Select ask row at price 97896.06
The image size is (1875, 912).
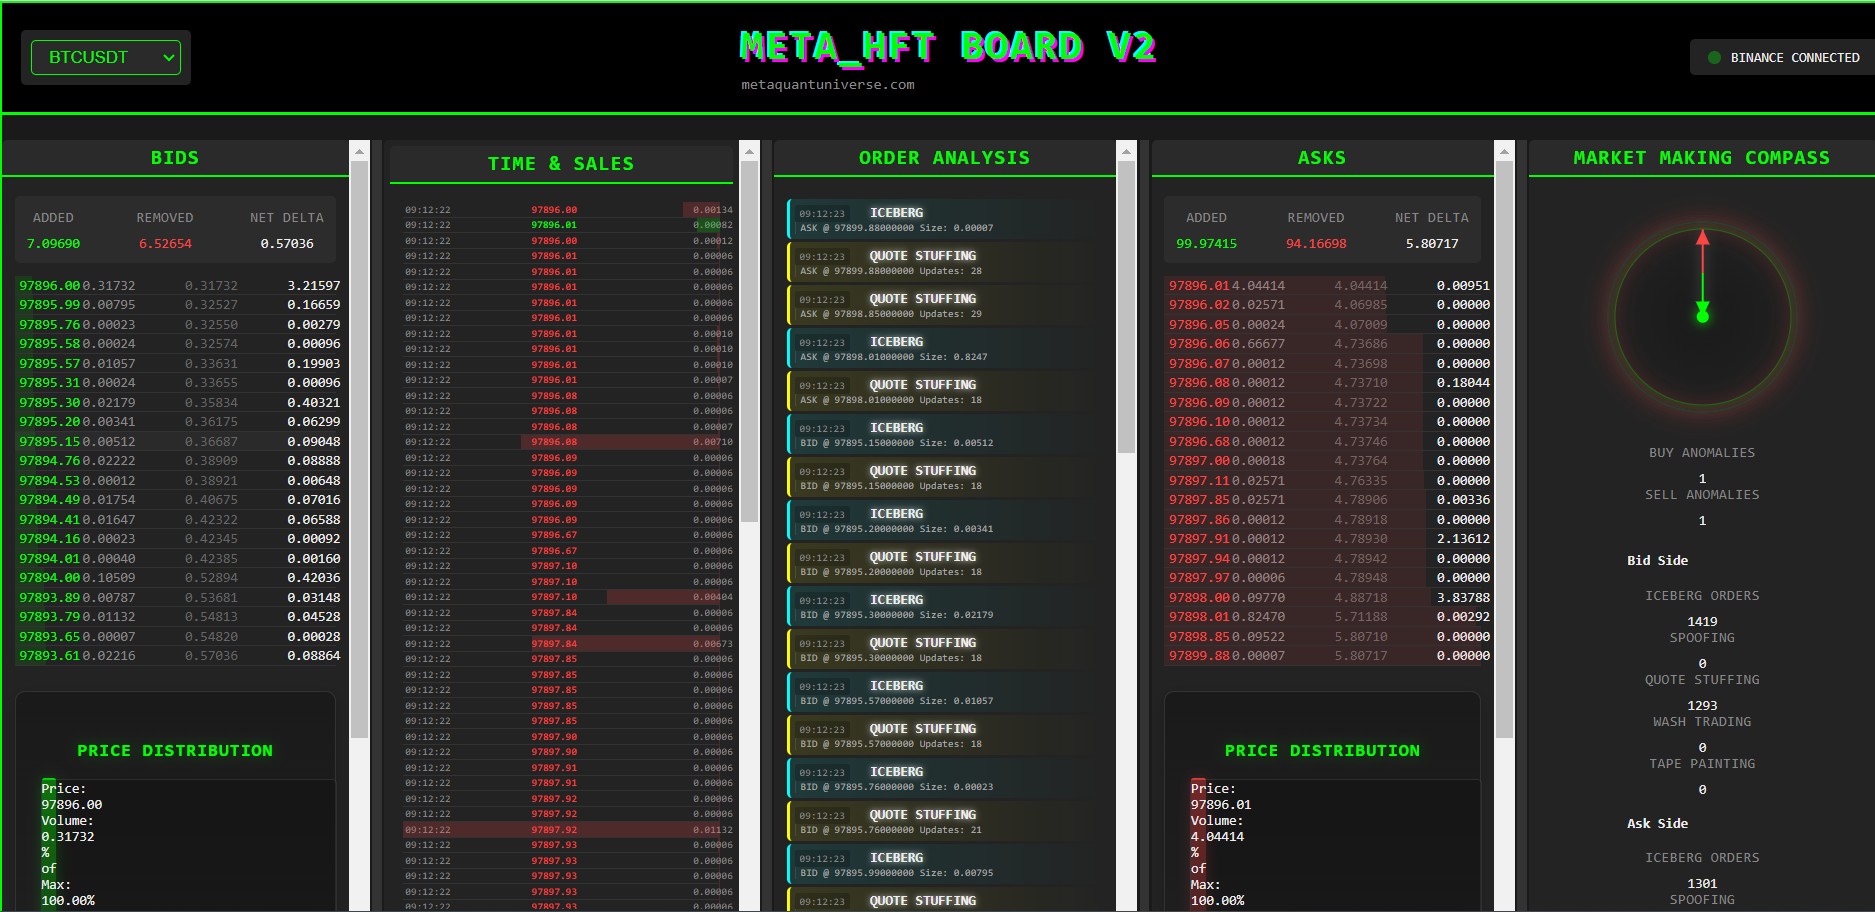tap(1329, 344)
